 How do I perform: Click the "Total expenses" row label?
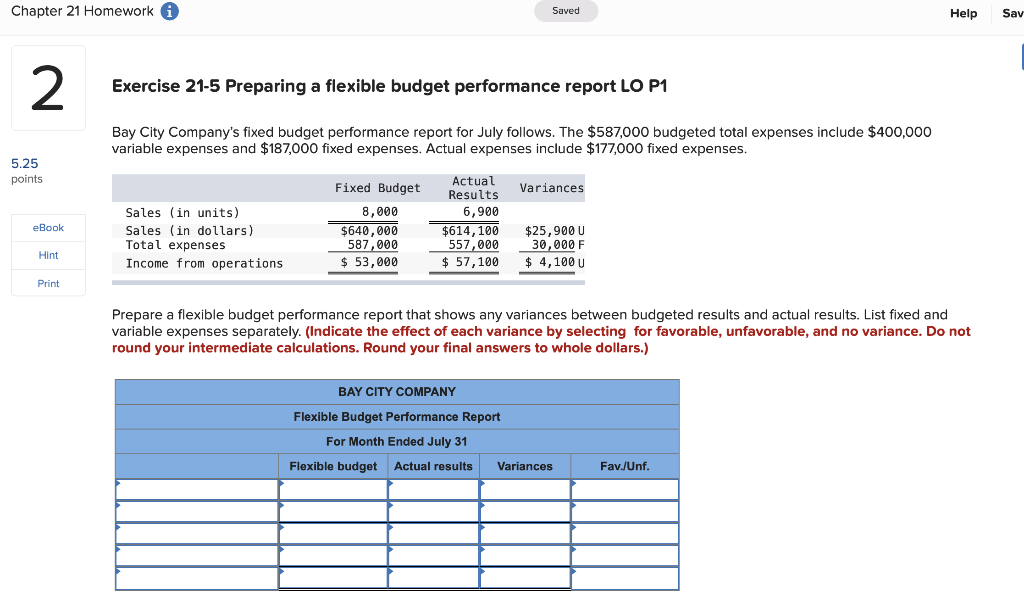coord(176,245)
